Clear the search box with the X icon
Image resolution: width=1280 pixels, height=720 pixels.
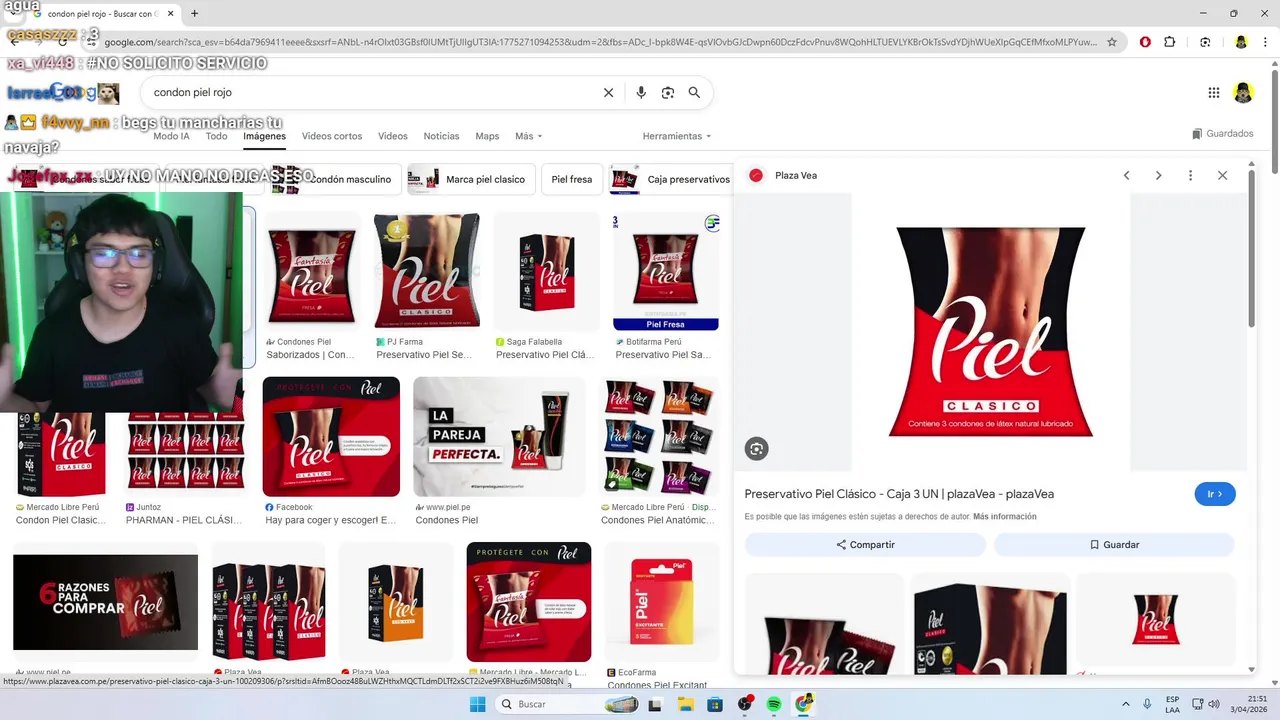click(608, 92)
